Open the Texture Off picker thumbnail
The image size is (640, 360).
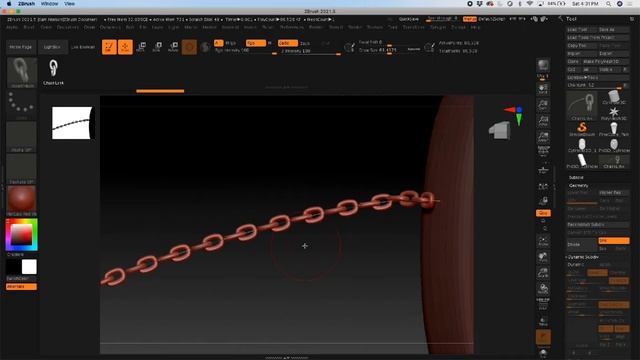(22, 169)
